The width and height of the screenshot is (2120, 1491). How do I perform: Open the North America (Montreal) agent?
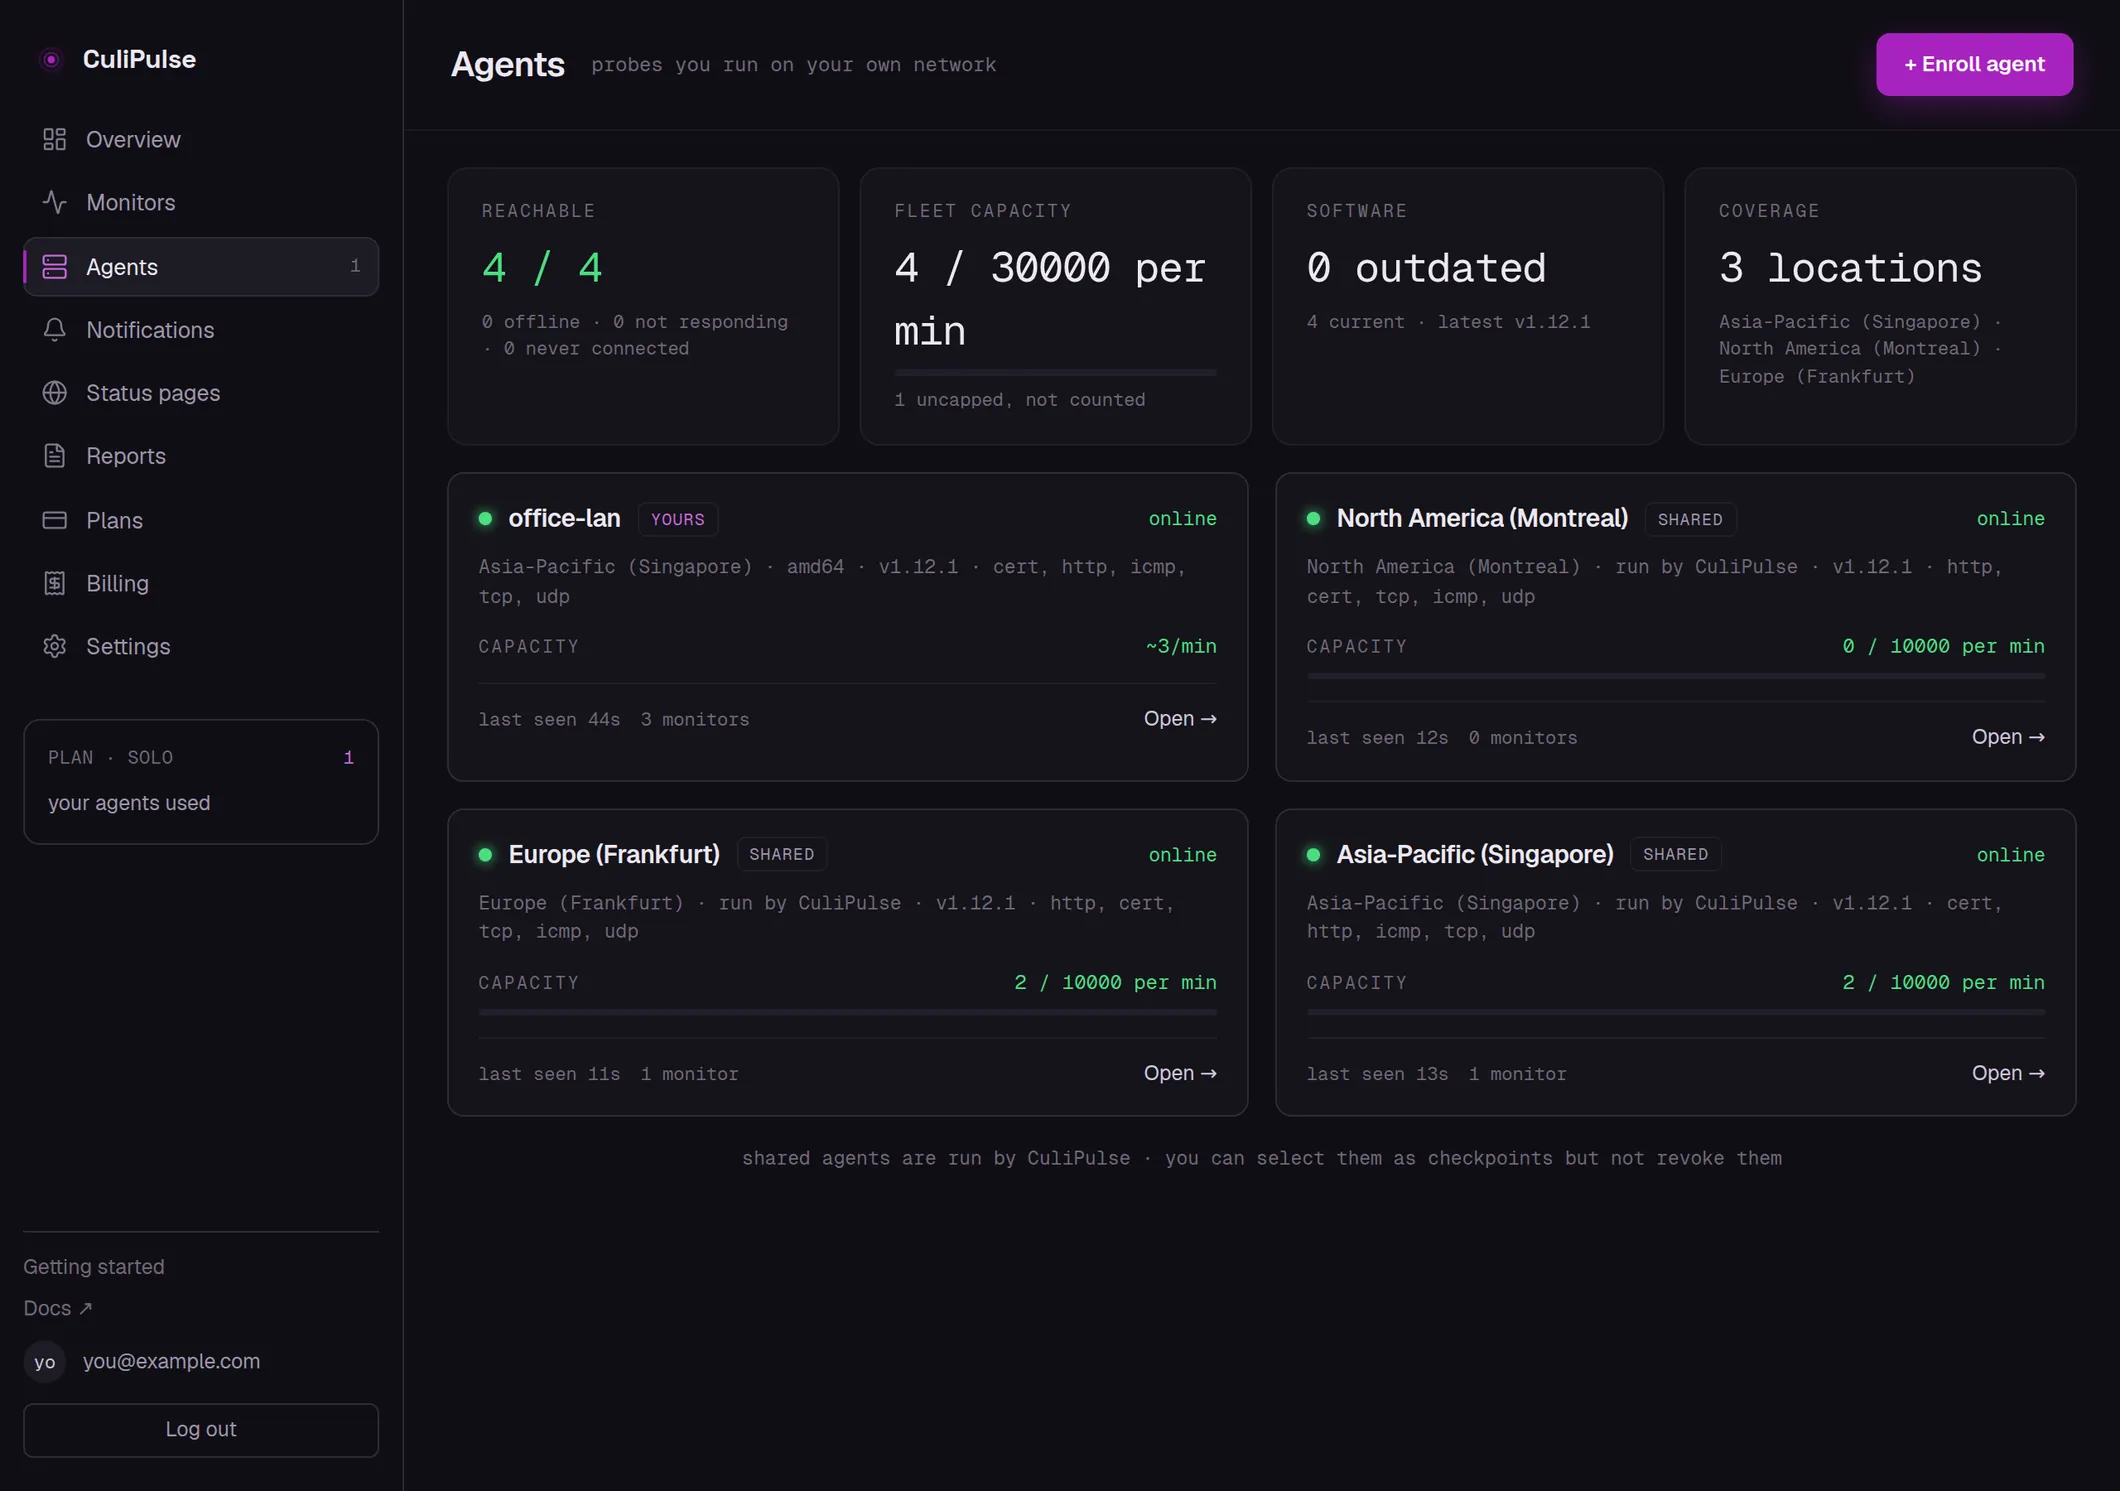(2008, 736)
